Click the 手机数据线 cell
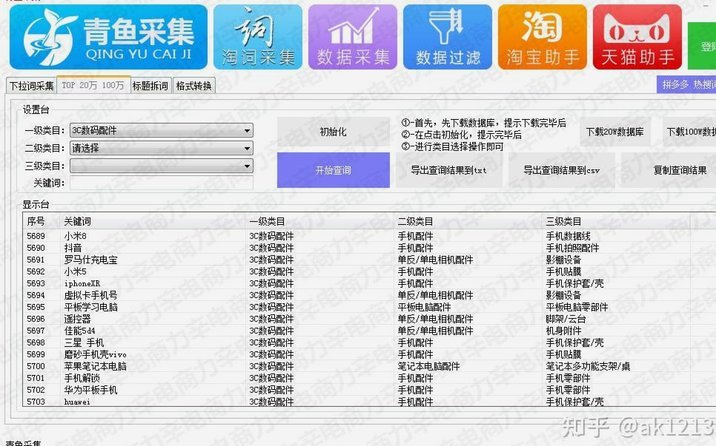This screenshot has height=446, width=716. [x=568, y=236]
